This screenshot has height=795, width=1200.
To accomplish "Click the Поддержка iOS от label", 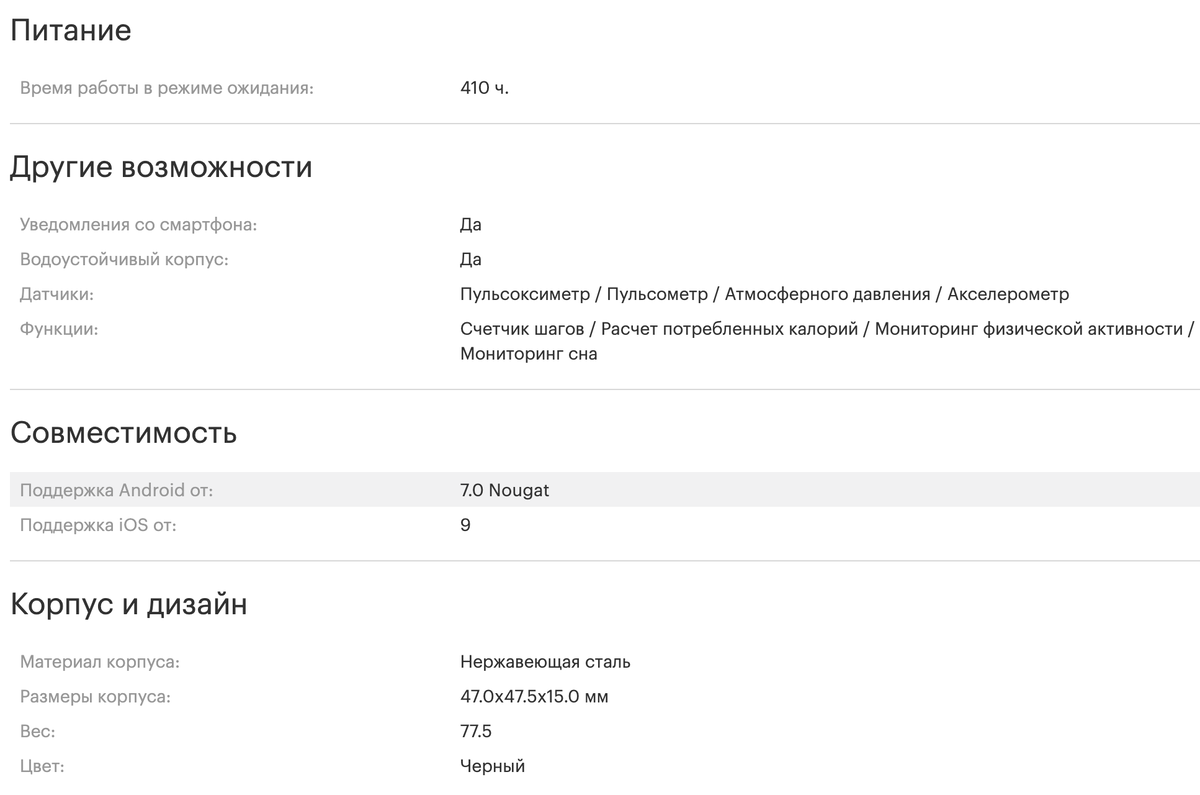I will click(98, 525).
